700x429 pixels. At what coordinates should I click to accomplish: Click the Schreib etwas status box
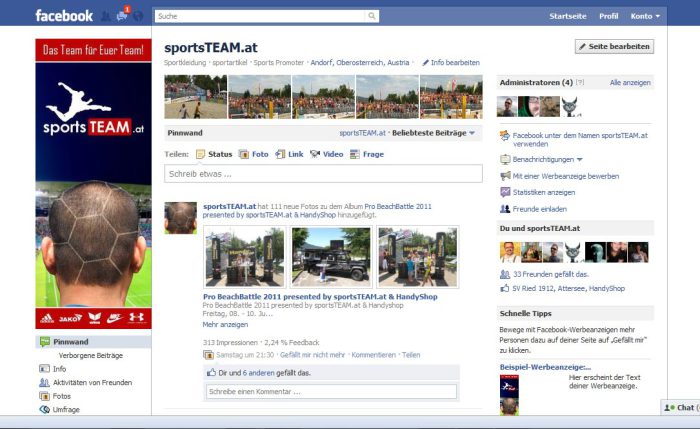point(323,174)
